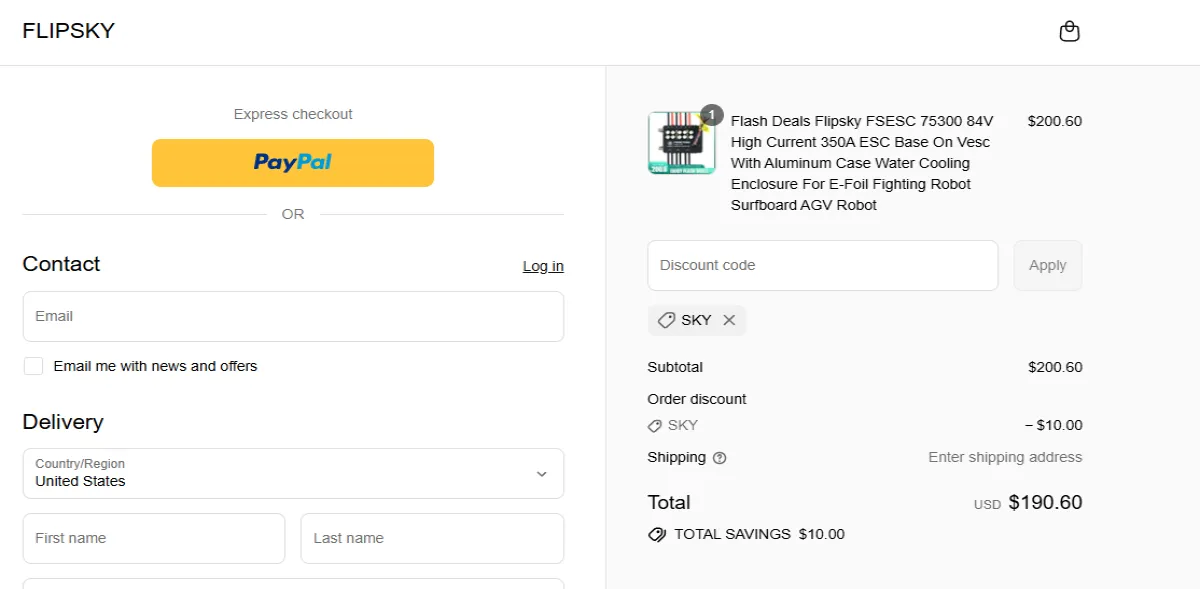Apply the discount code

point(1047,265)
